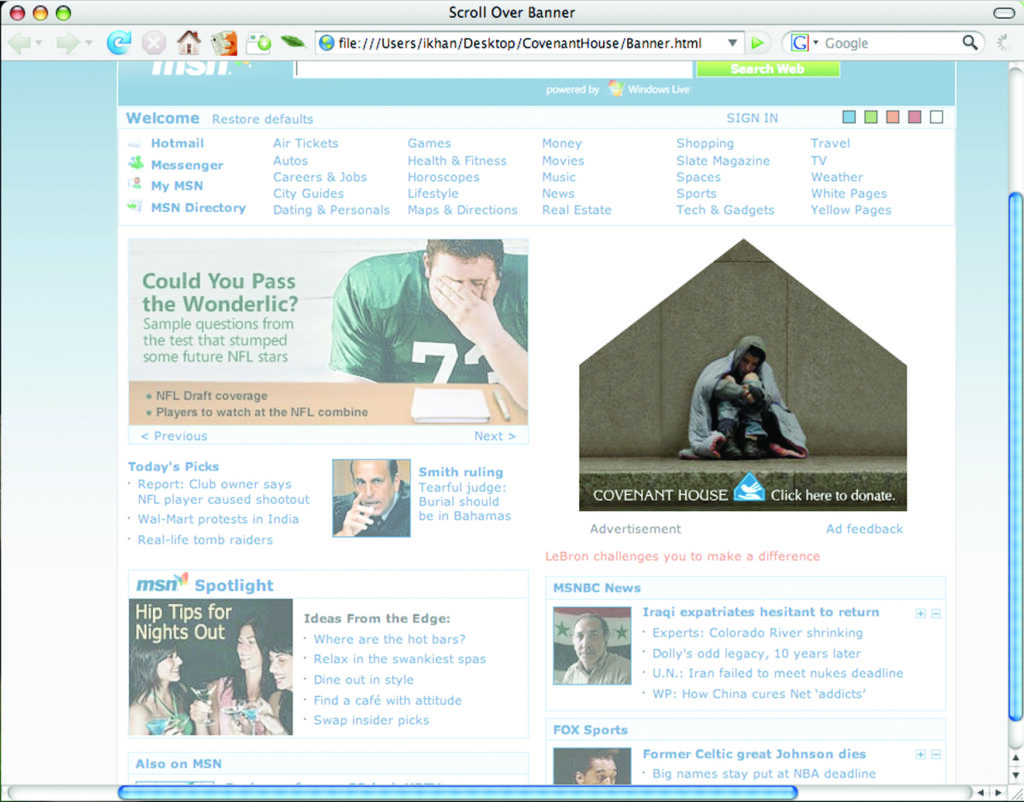Image resolution: width=1024 pixels, height=802 pixels.
Task: Open 'Where are the hot bars?' link
Action: coord(389,639)
